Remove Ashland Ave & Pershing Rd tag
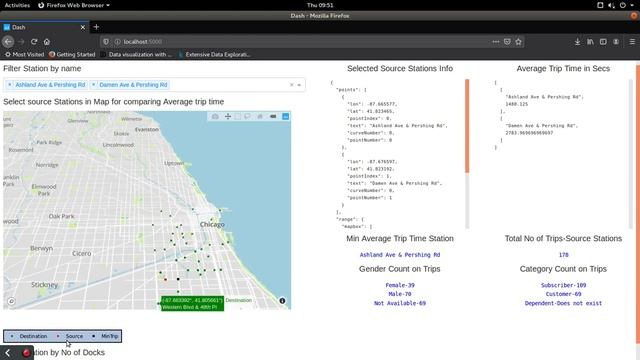This screenshot has width=640, height=360. (10, 85)
